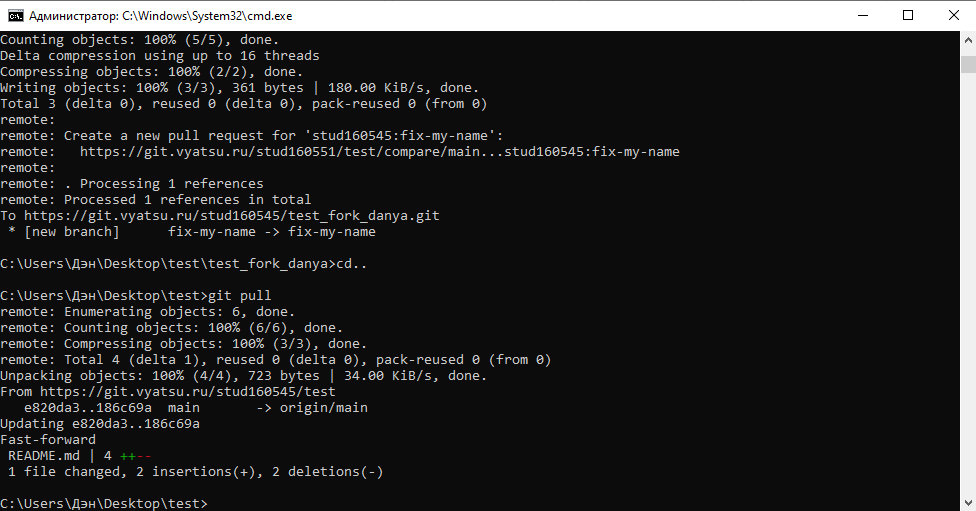This screenshot has width=976, height=511.
Task: Minimize the cmd.exe window
Action: [861, 15]
